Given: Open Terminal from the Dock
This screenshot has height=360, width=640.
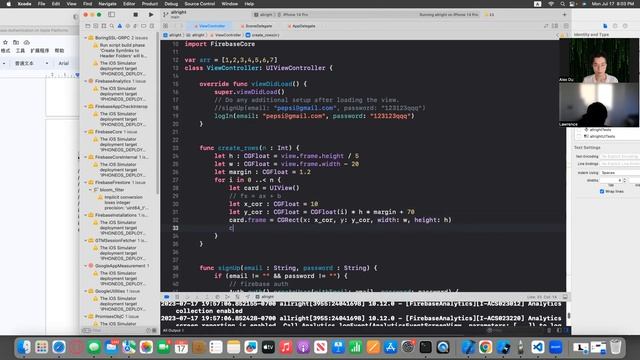Looking at the screenshot, I should click(x=425, y=347).
